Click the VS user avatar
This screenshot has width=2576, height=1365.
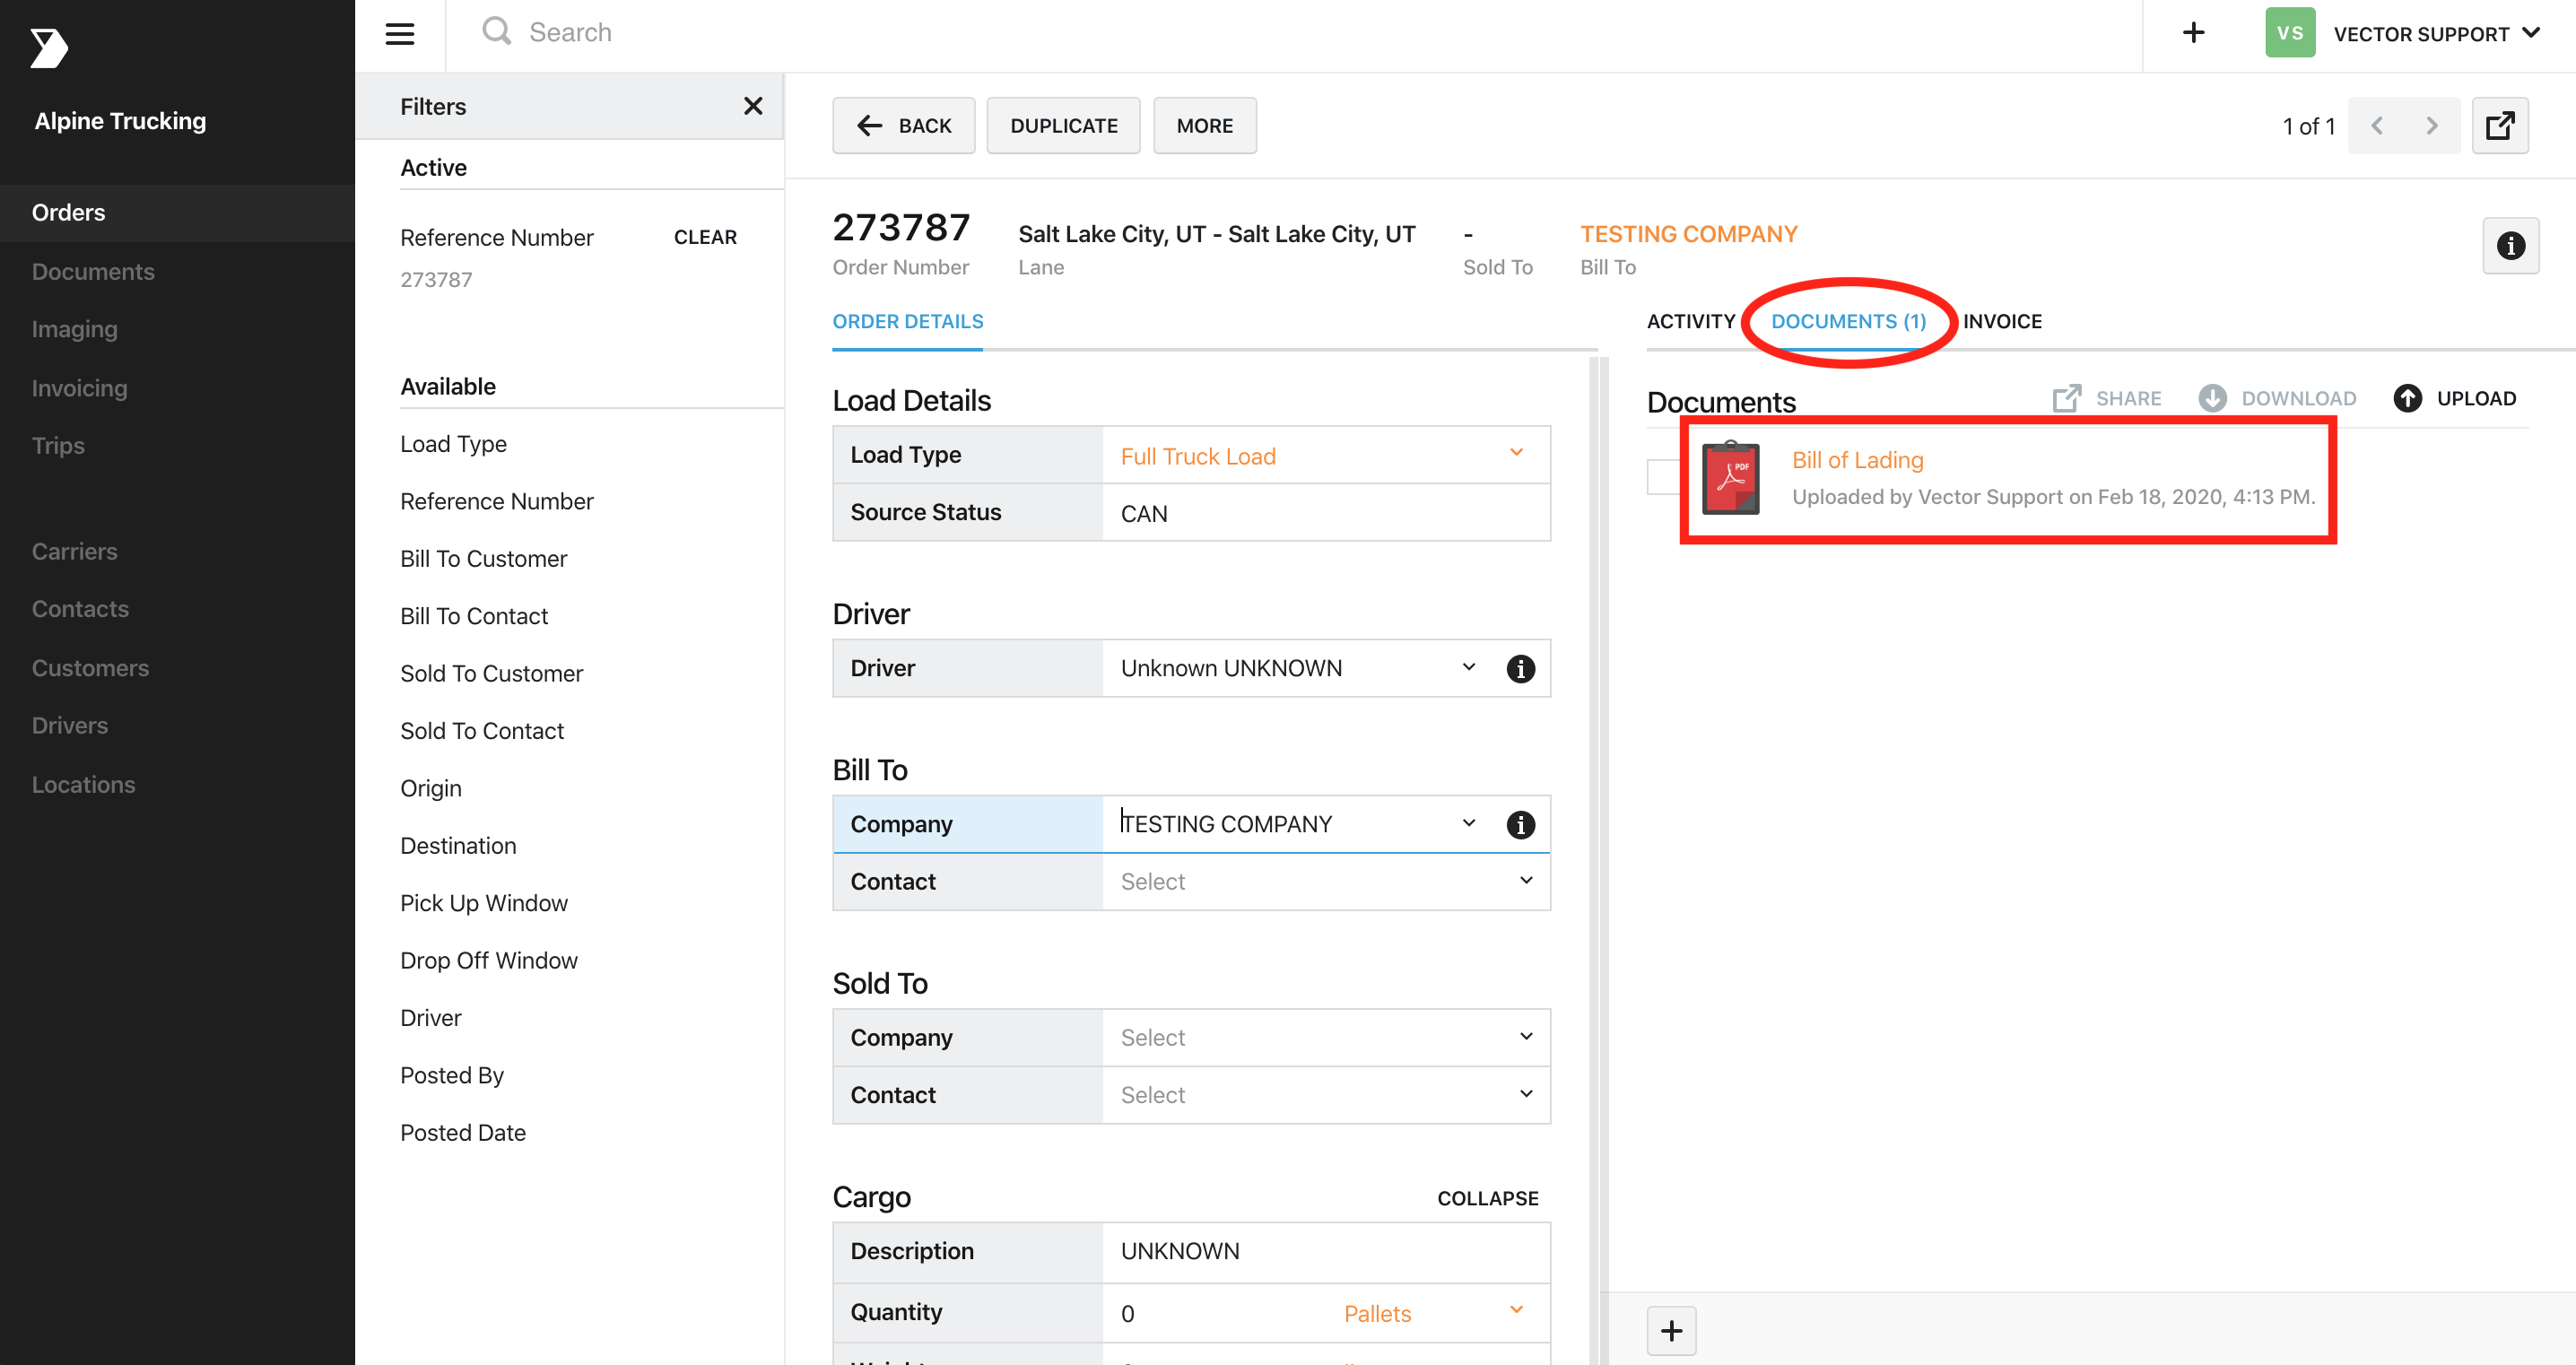click(x=2289, y=33)
